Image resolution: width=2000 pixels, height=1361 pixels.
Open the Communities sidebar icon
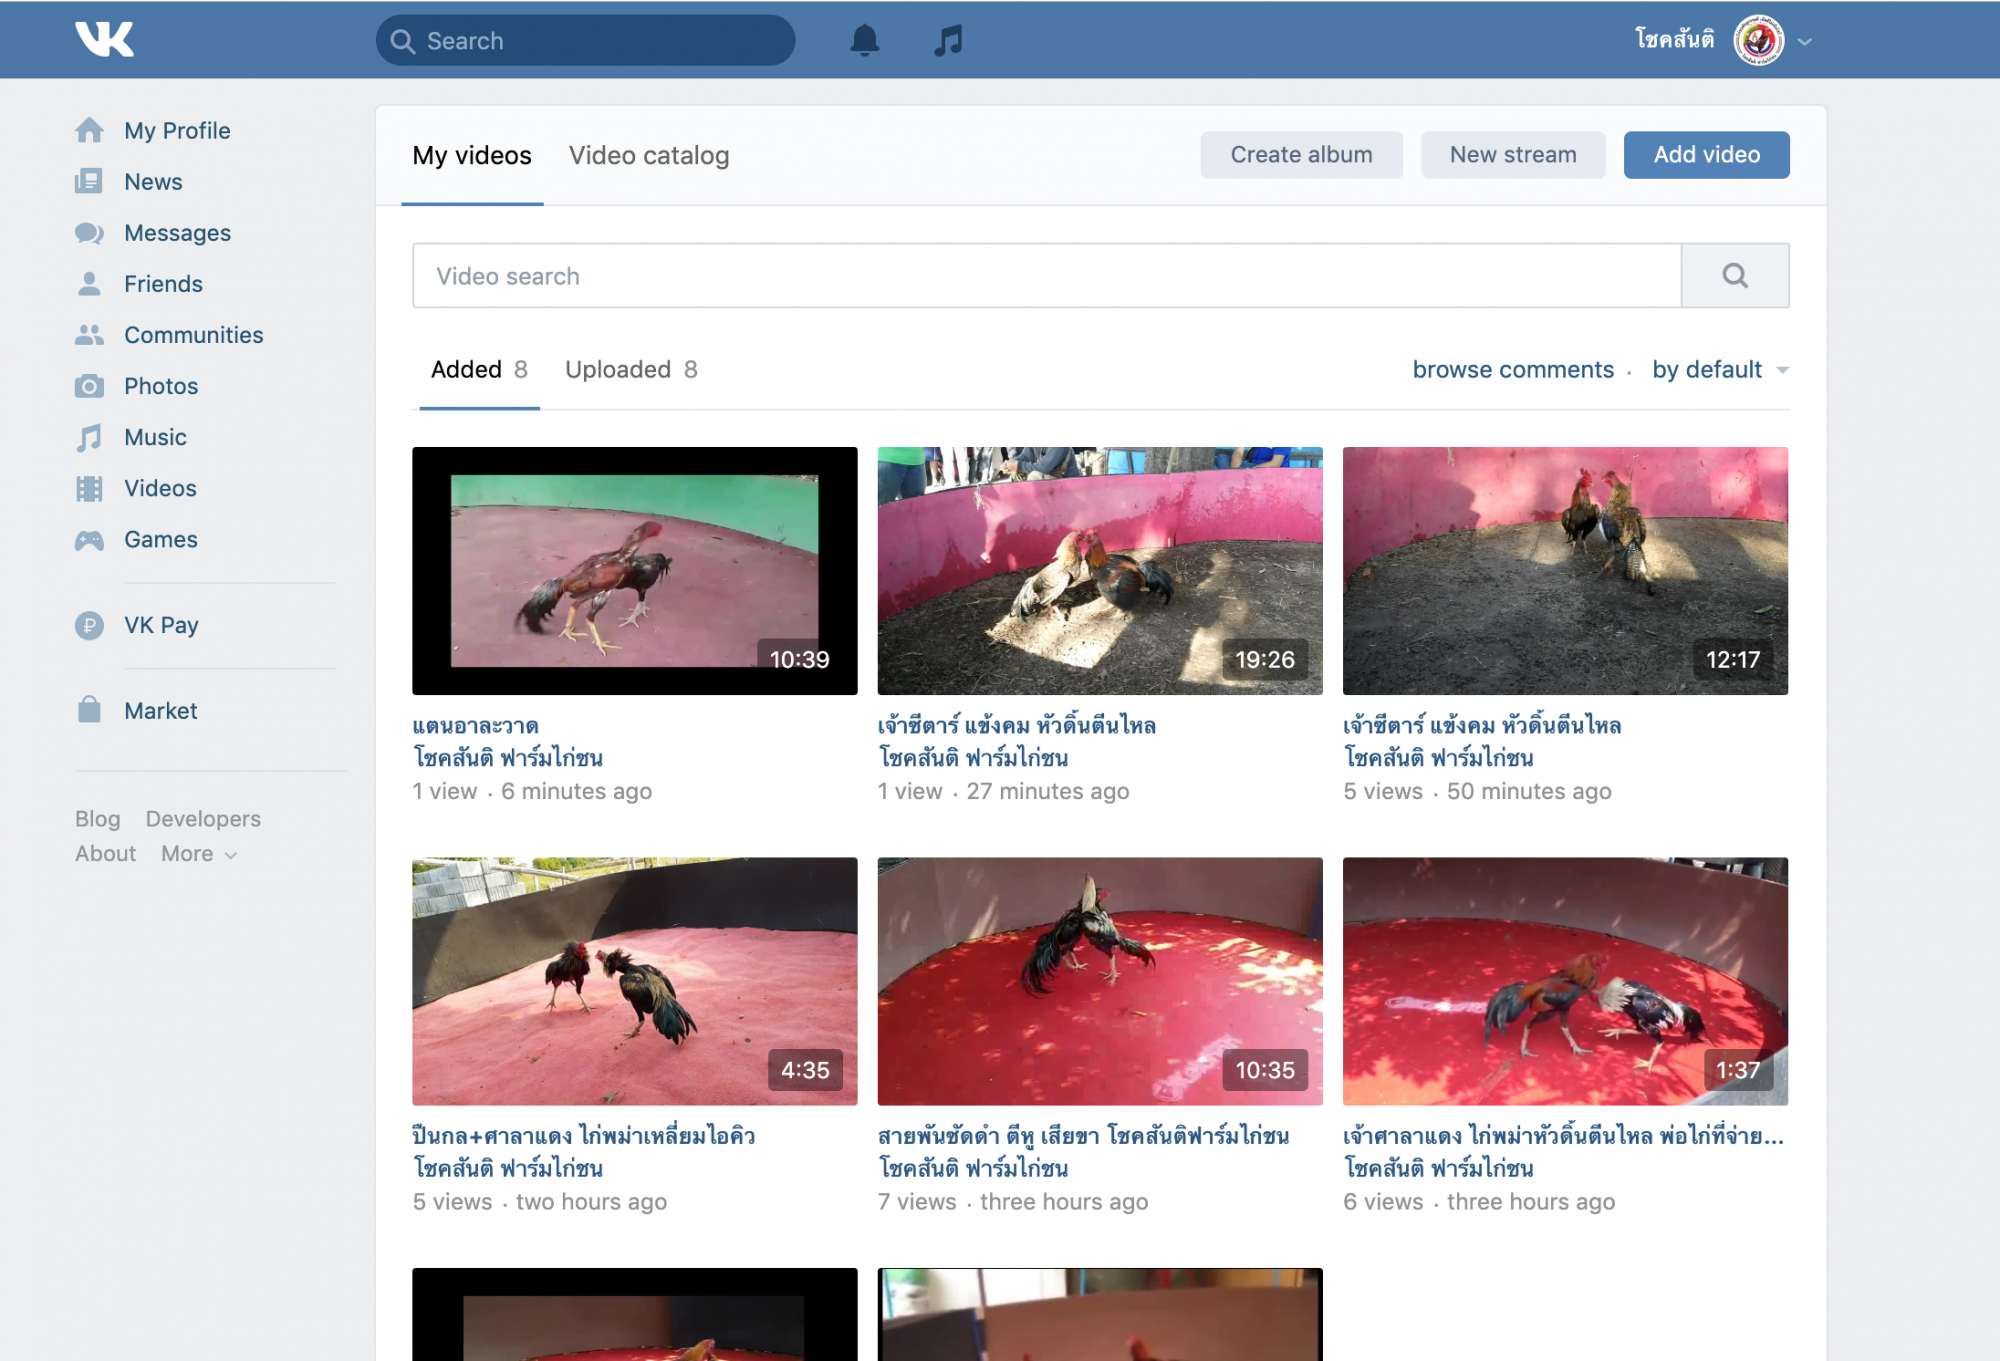89,335
